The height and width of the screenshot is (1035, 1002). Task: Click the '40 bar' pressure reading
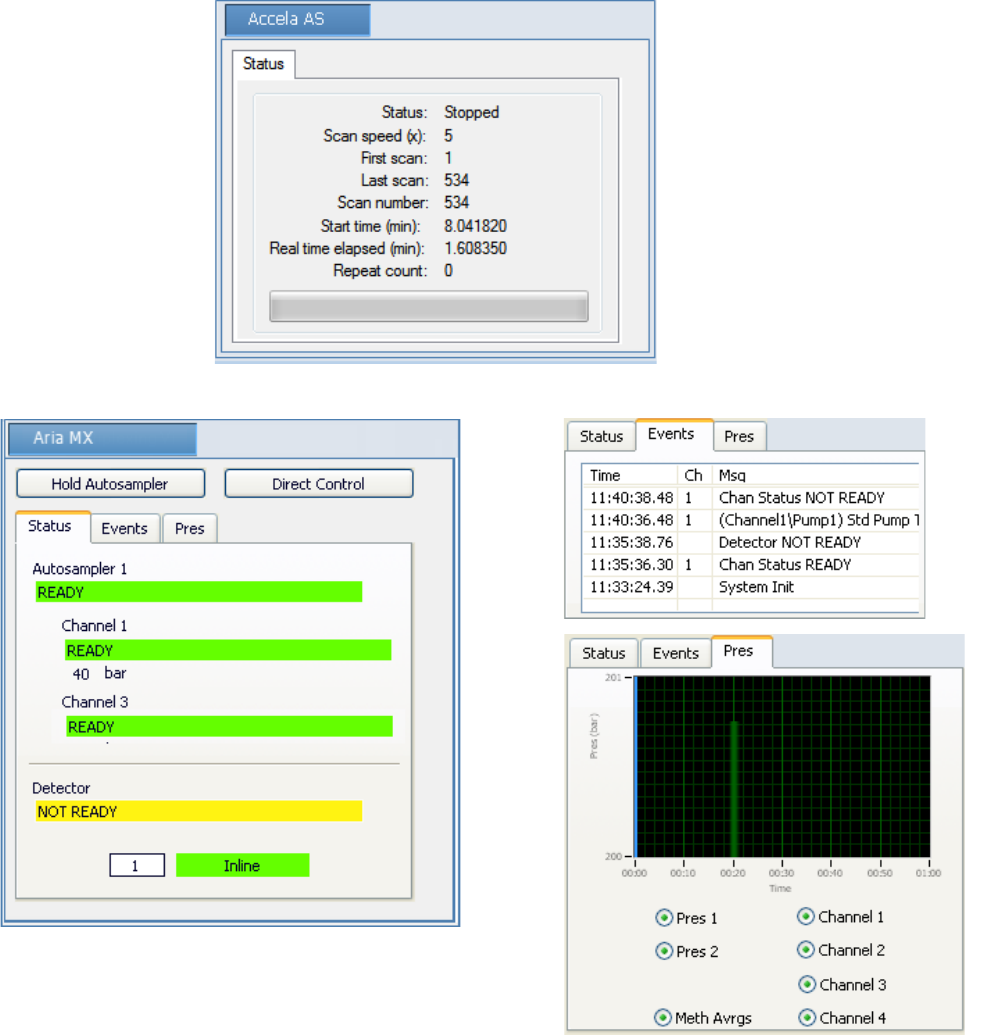click(x=99, y=673)
